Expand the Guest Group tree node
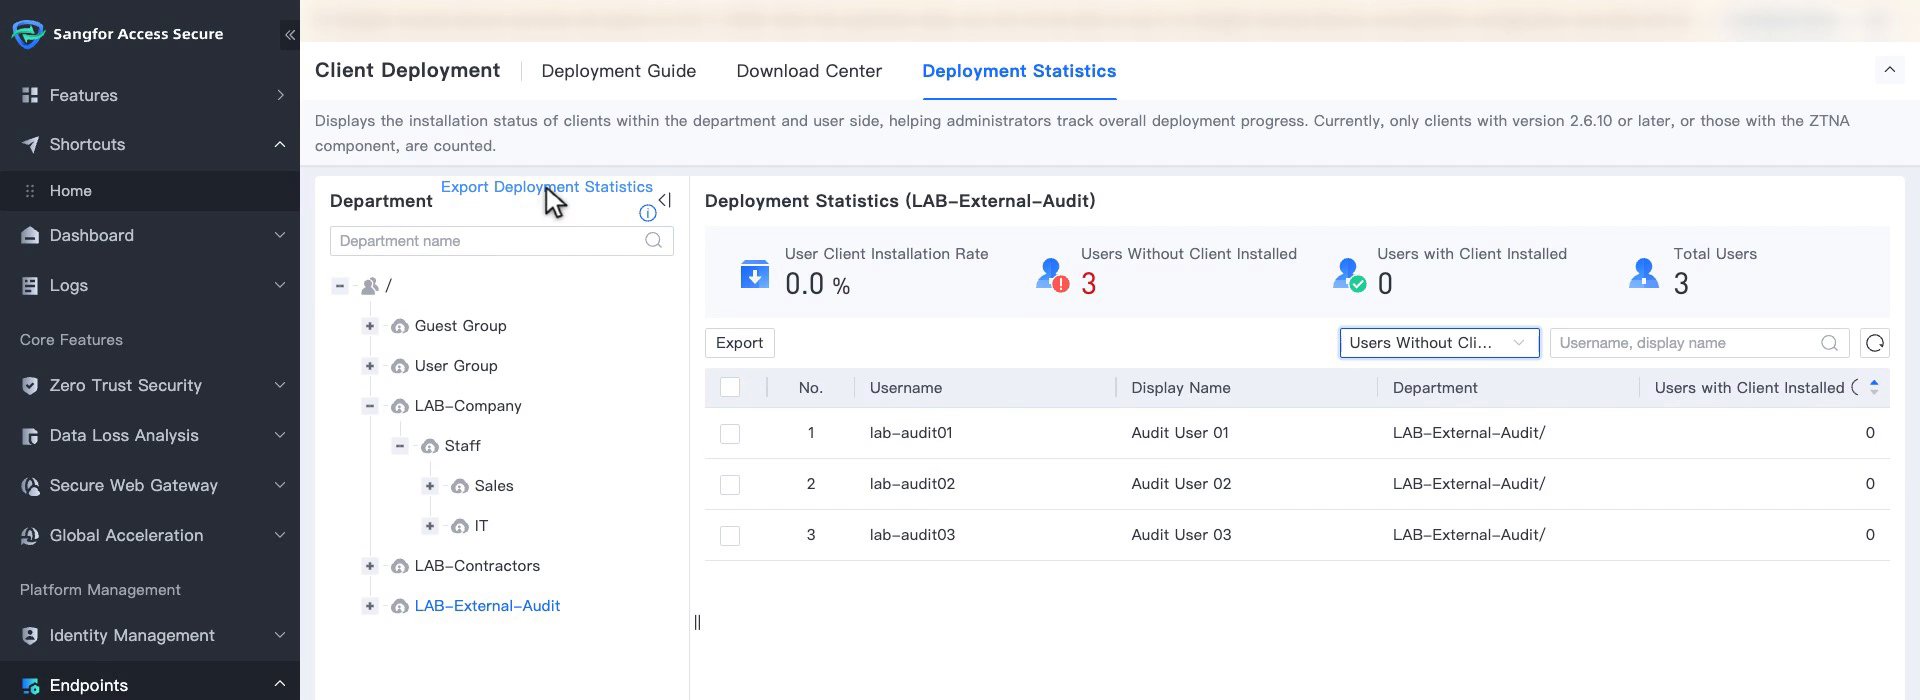Image resolution: width=1920 pixels, height=700 pixels. 370,326
